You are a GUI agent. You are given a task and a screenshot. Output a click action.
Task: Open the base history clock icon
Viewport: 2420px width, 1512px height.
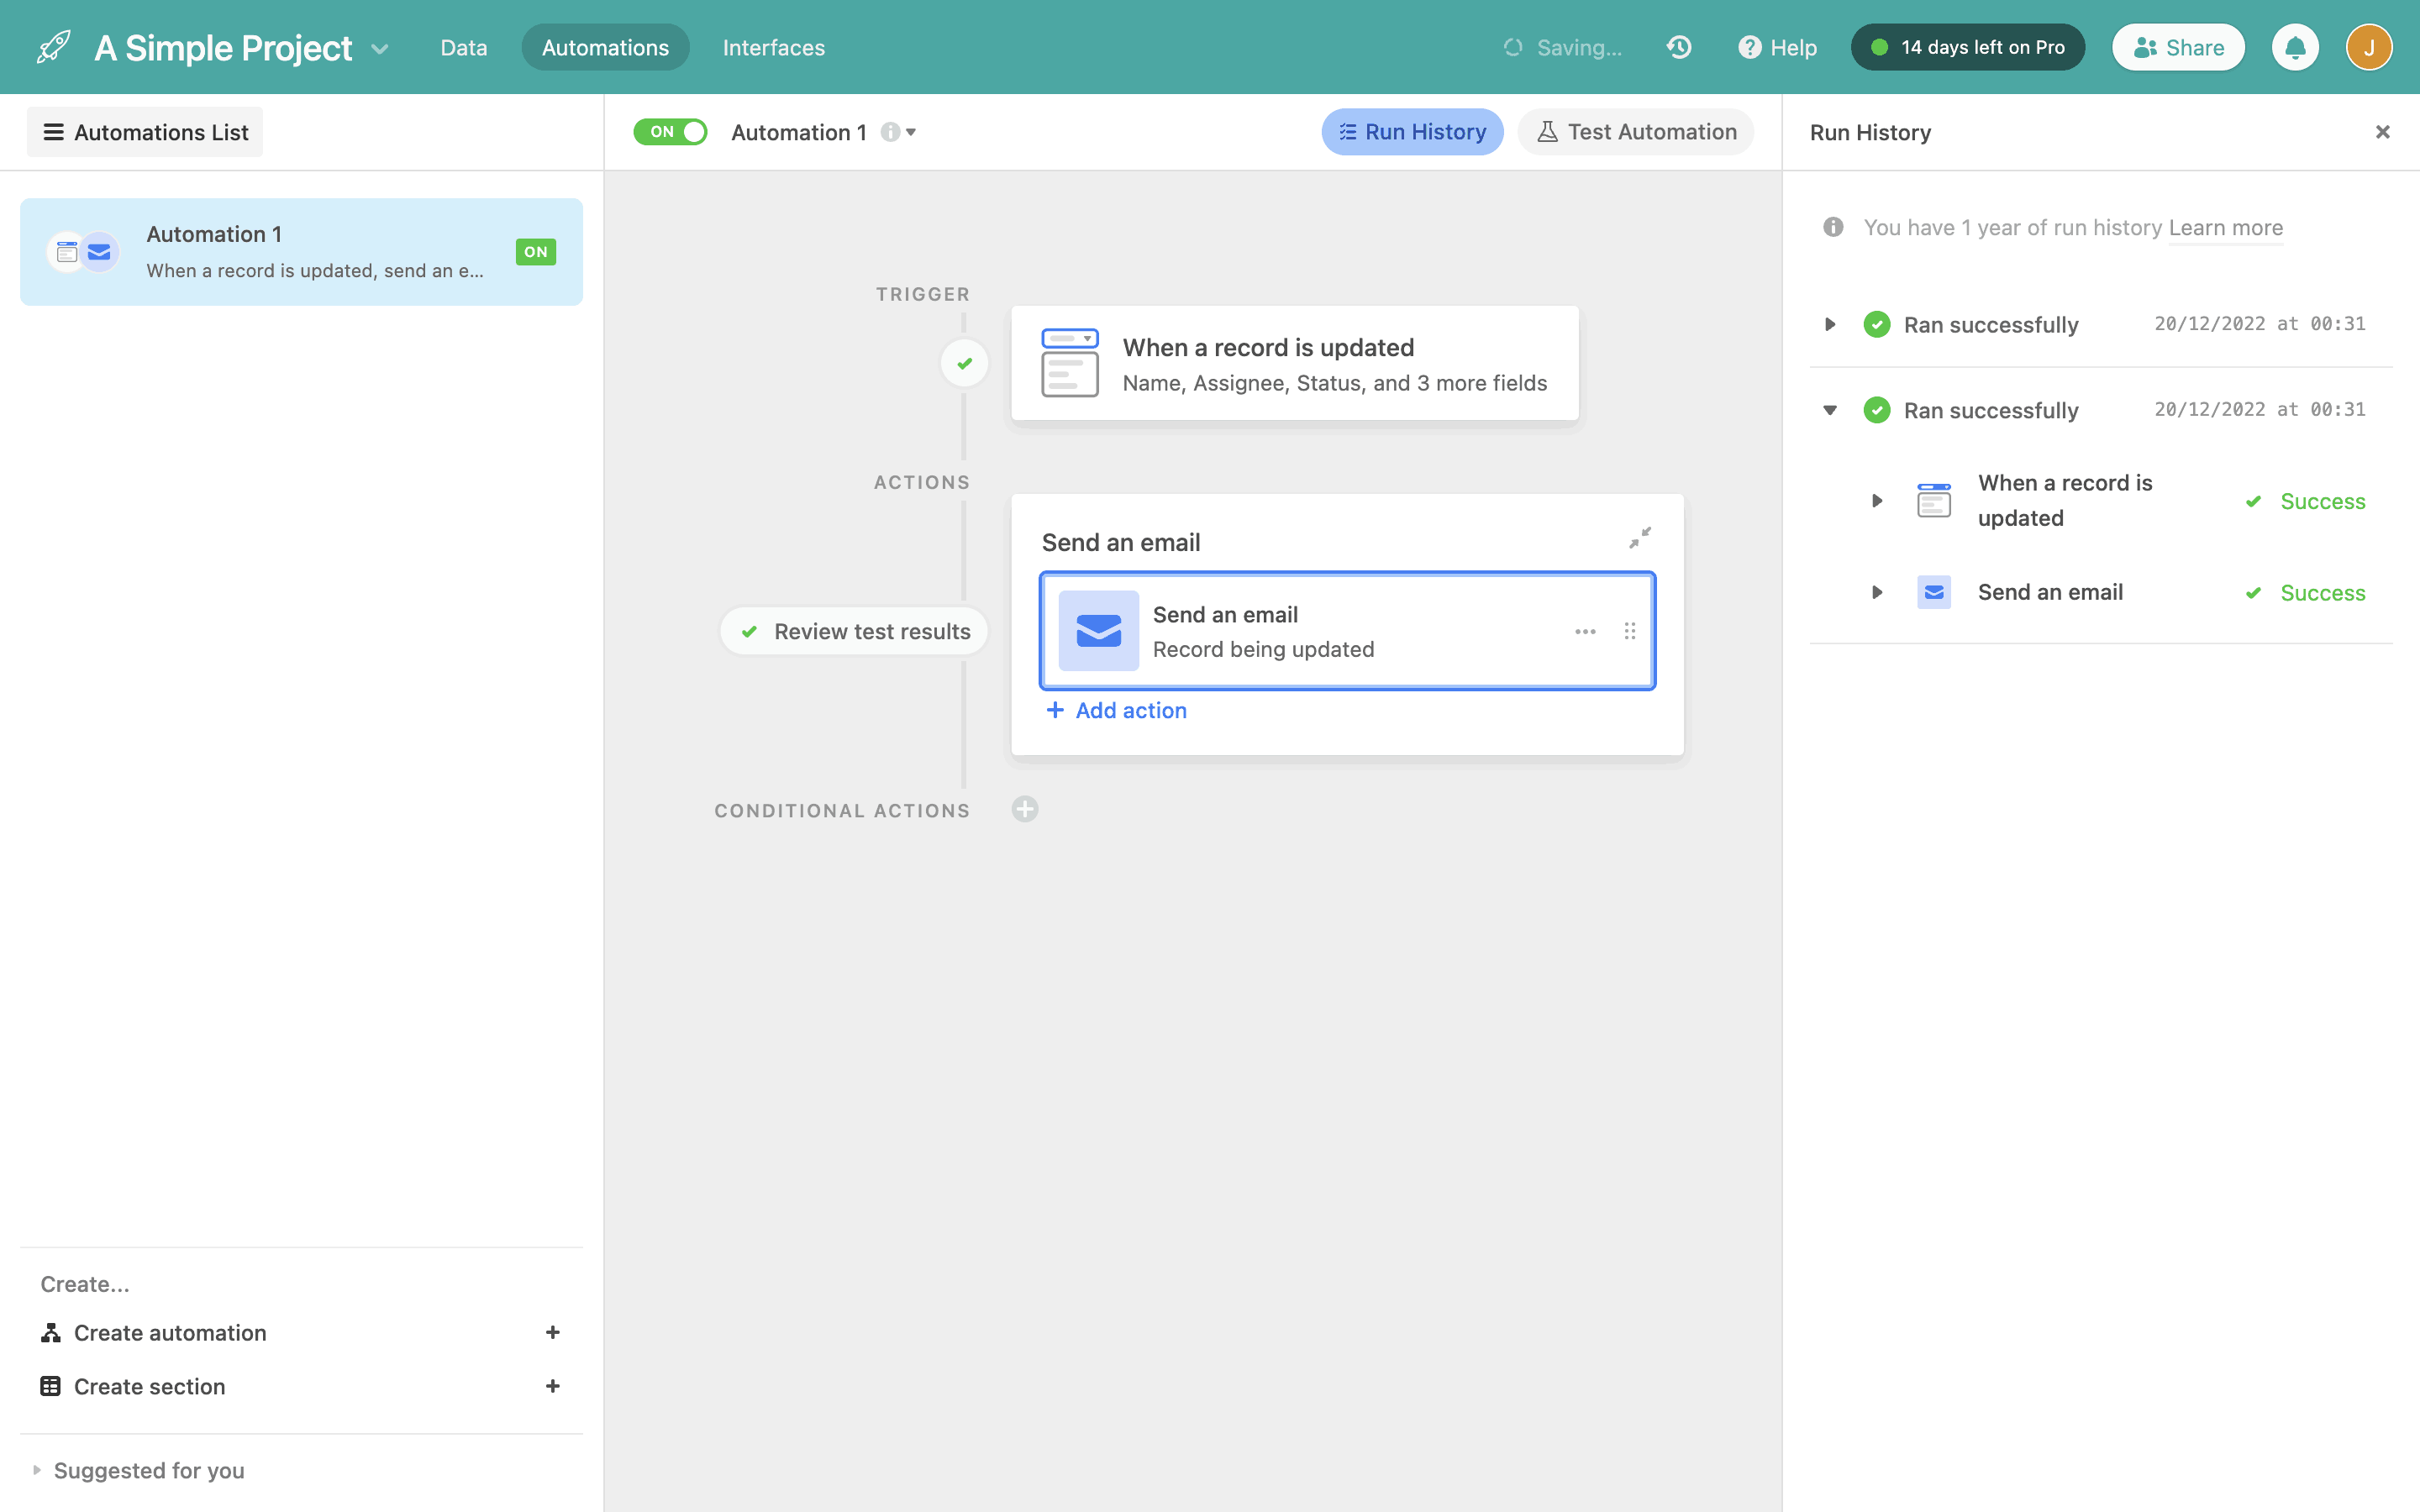pyautogui.click(x=1679, y=47)
